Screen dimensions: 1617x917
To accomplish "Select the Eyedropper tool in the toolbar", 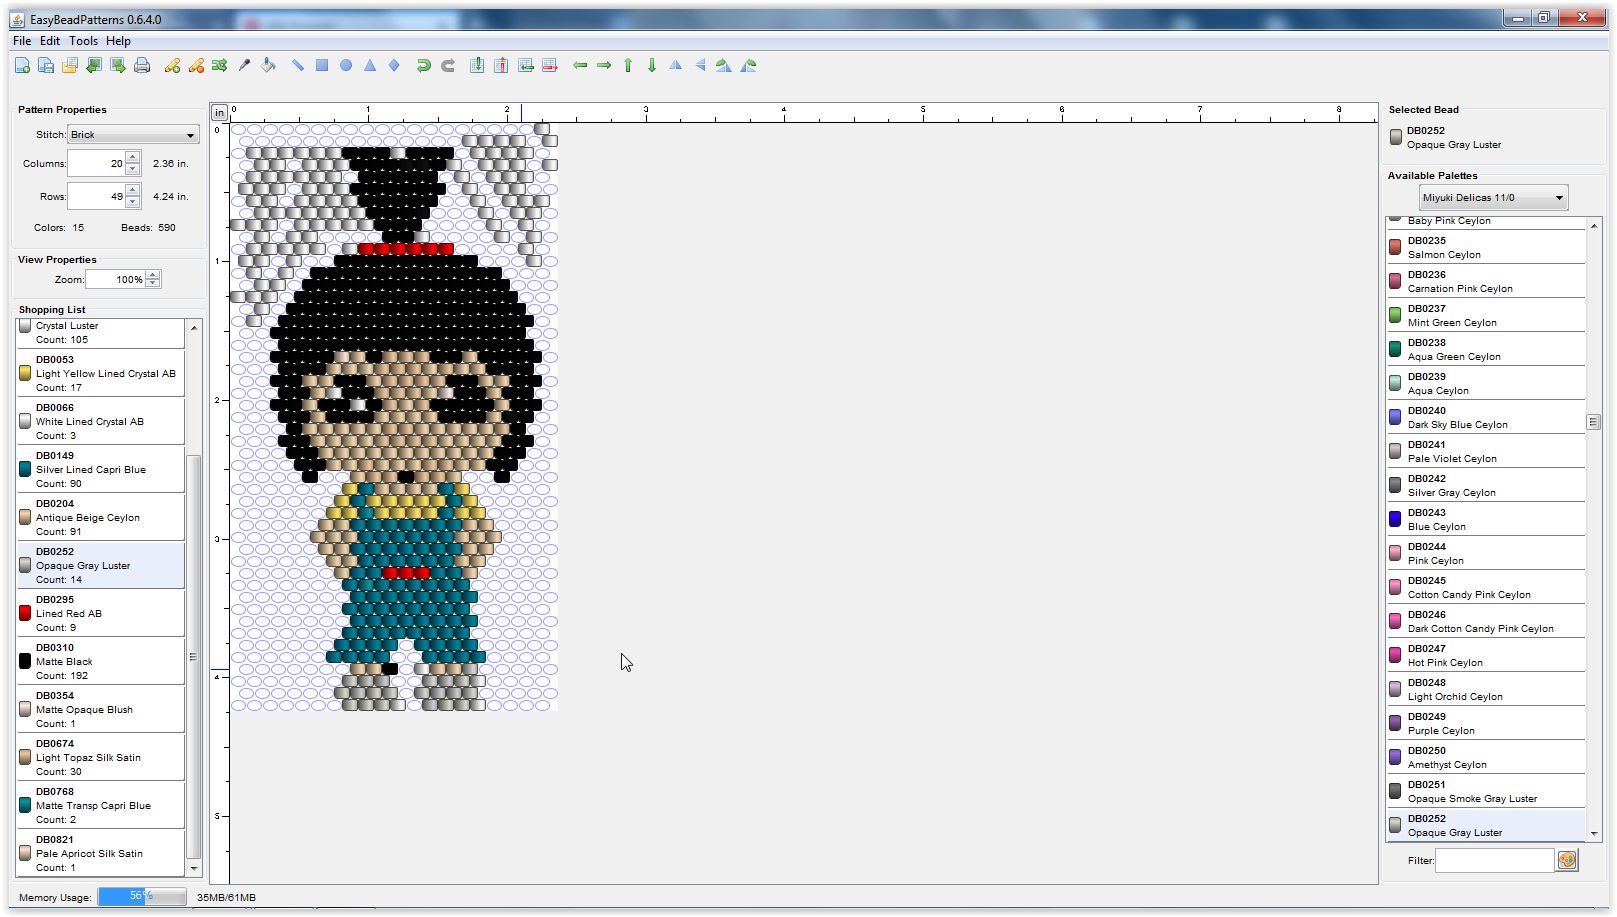I will 244,65.
